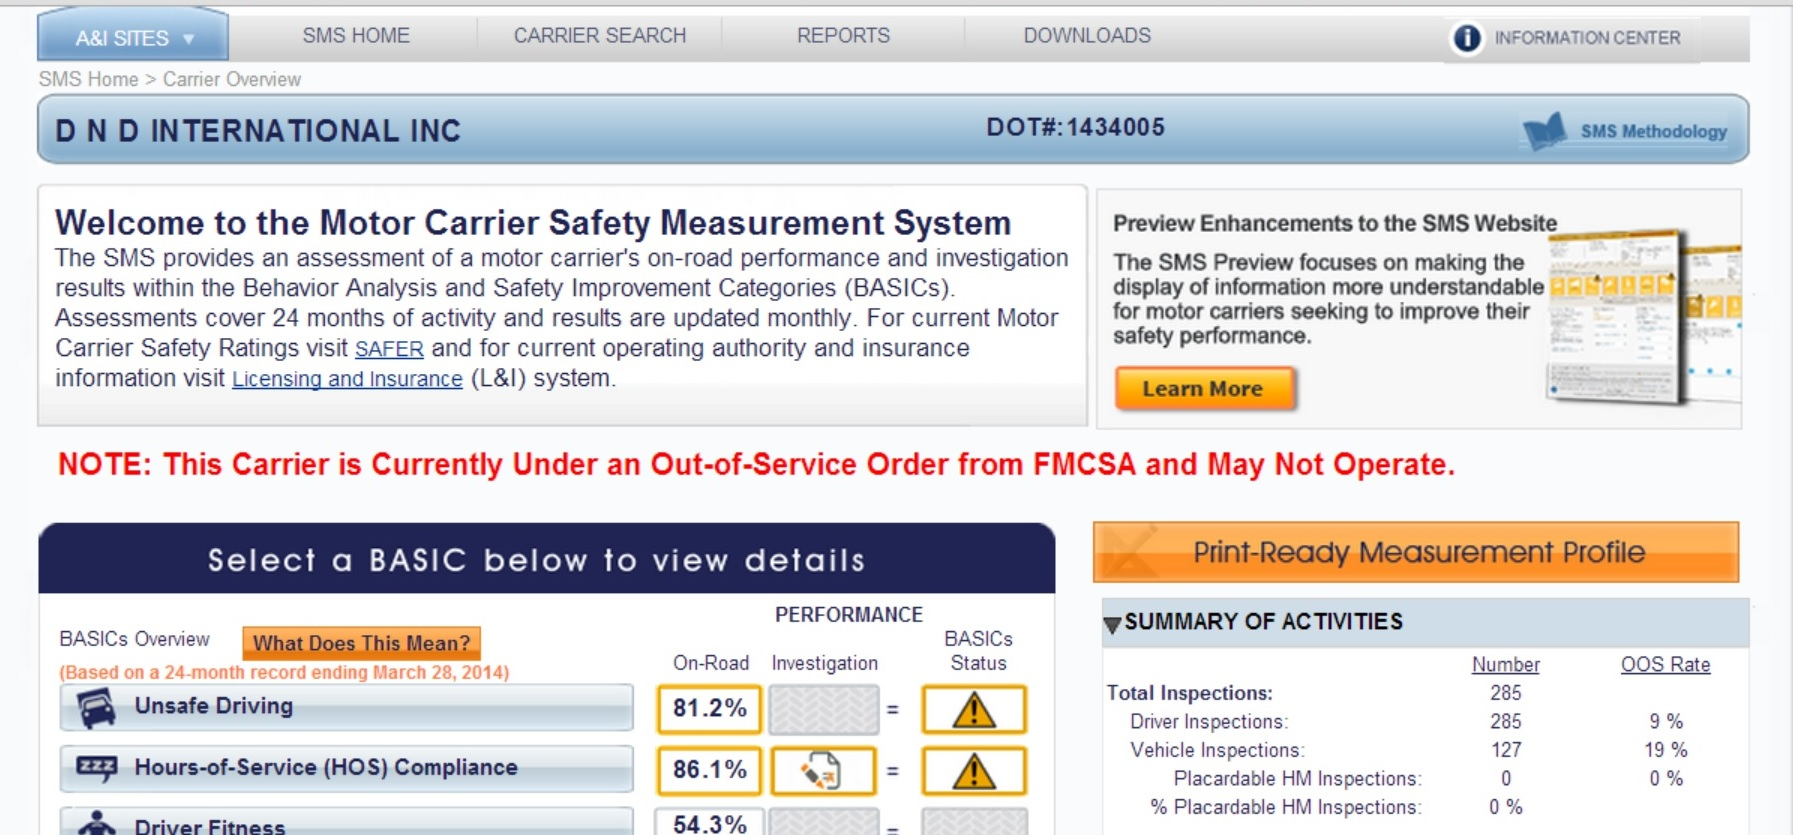Click the Out-of-Service Order note text

pyautogui.click(x=756, y=465)
